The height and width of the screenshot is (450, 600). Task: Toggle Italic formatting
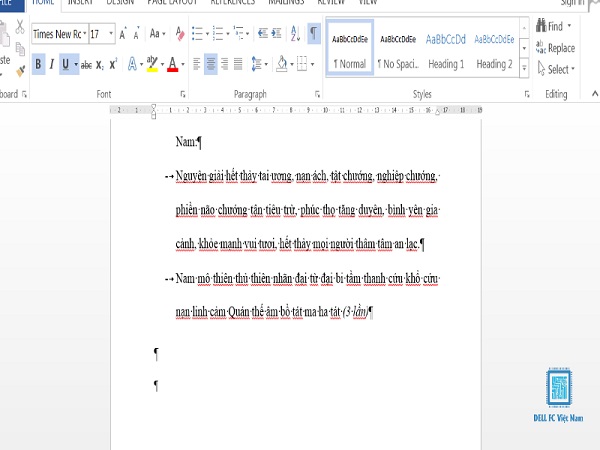point(52,64)
